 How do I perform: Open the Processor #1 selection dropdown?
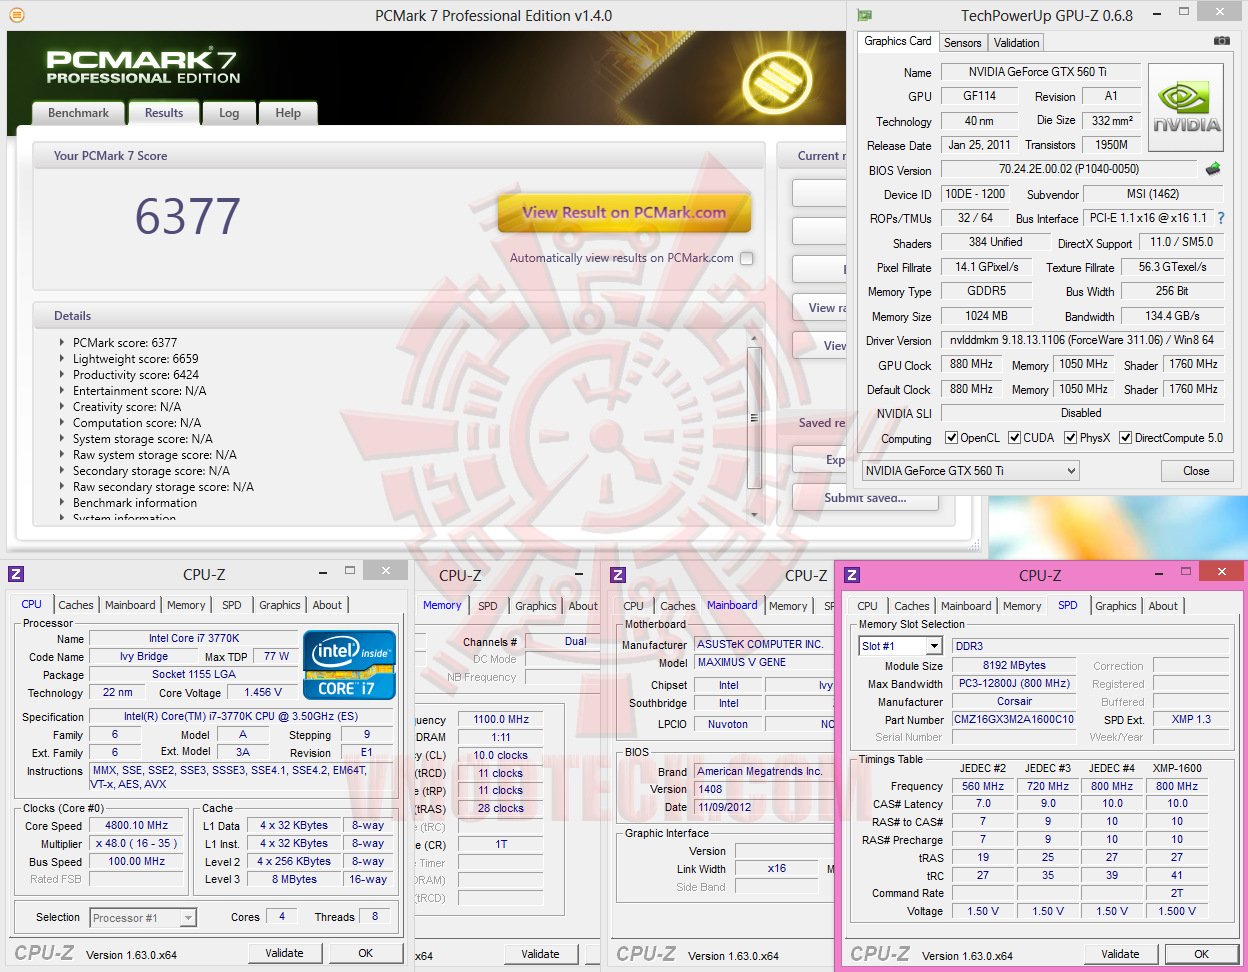click(x=143, y=917)
